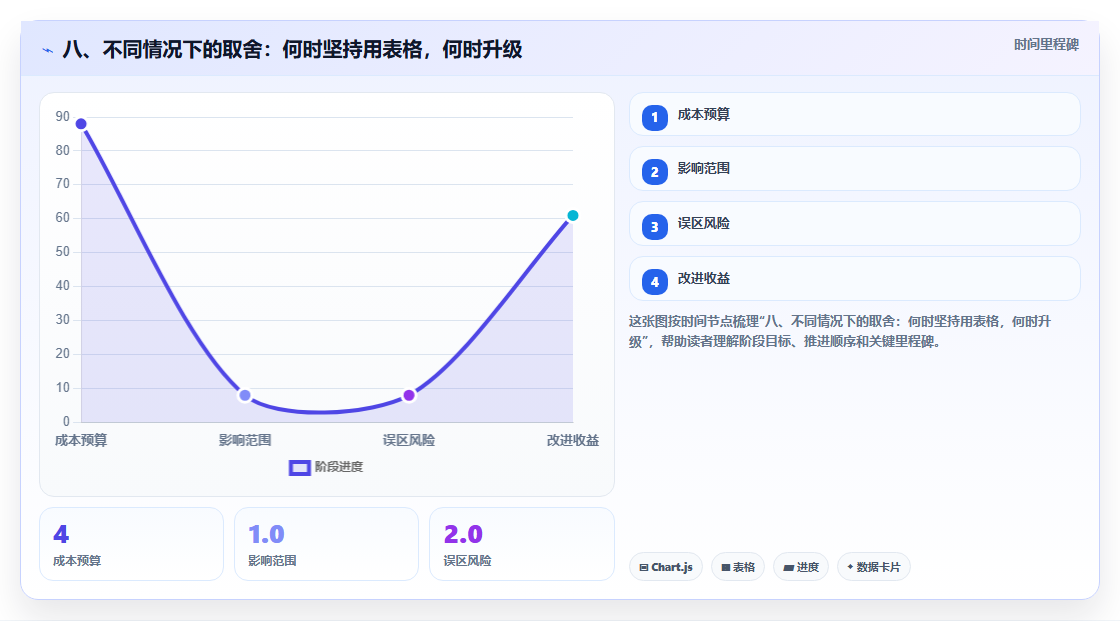Click the number 4 badge for 改进收益

(x=654, y=282)
